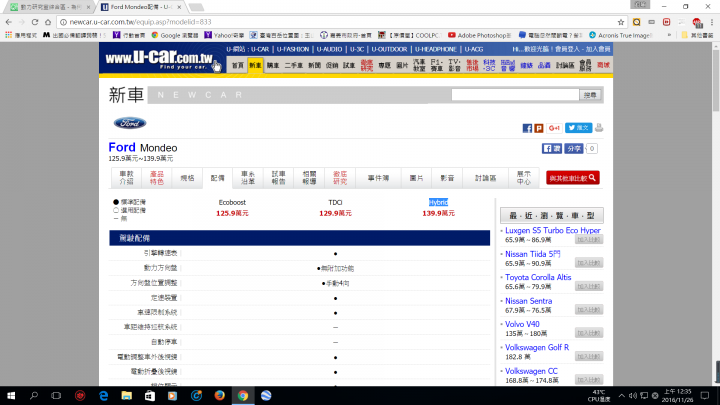This screenshot has width=720, height=405.
Task: Open Windows Start menu
Action: pyautogui.click(x=11, y=395)
